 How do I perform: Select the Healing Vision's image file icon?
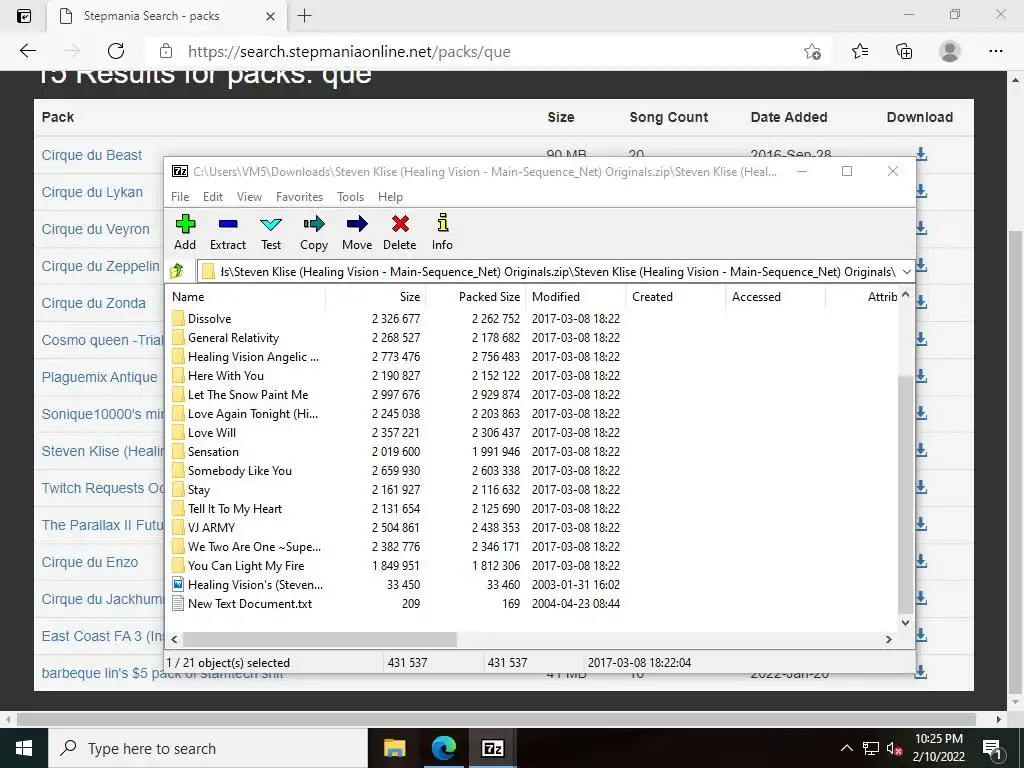click(178, 584)
